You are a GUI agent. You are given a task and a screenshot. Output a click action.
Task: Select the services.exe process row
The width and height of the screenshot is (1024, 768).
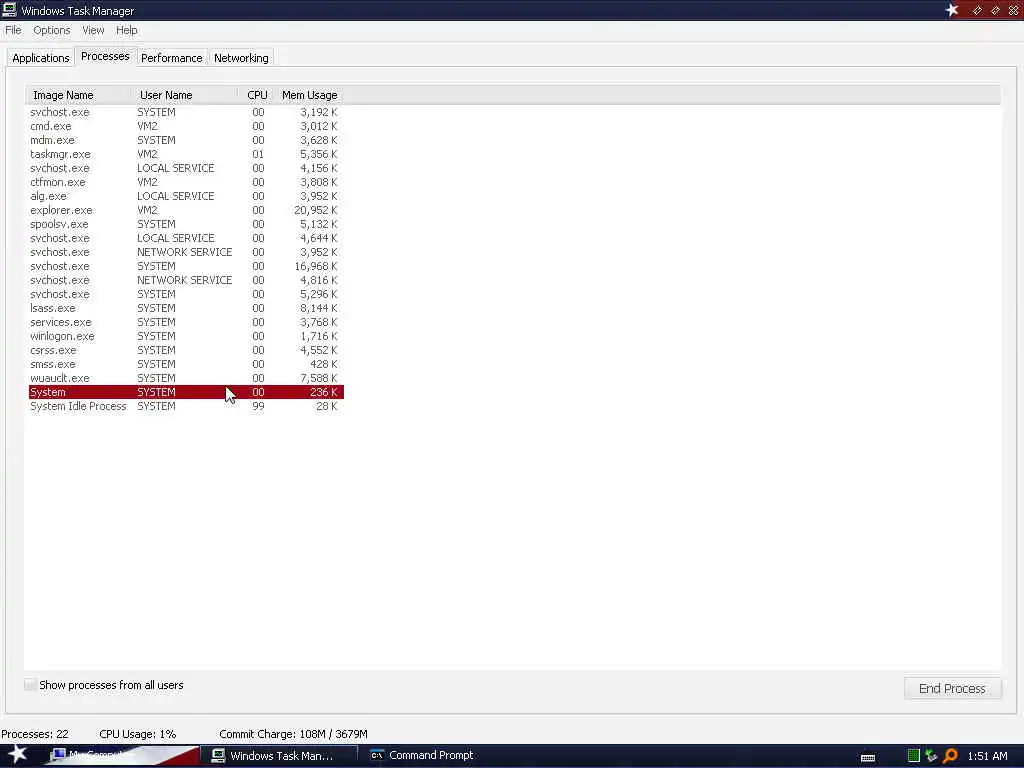pyautogui.click(x=186, y=322)
